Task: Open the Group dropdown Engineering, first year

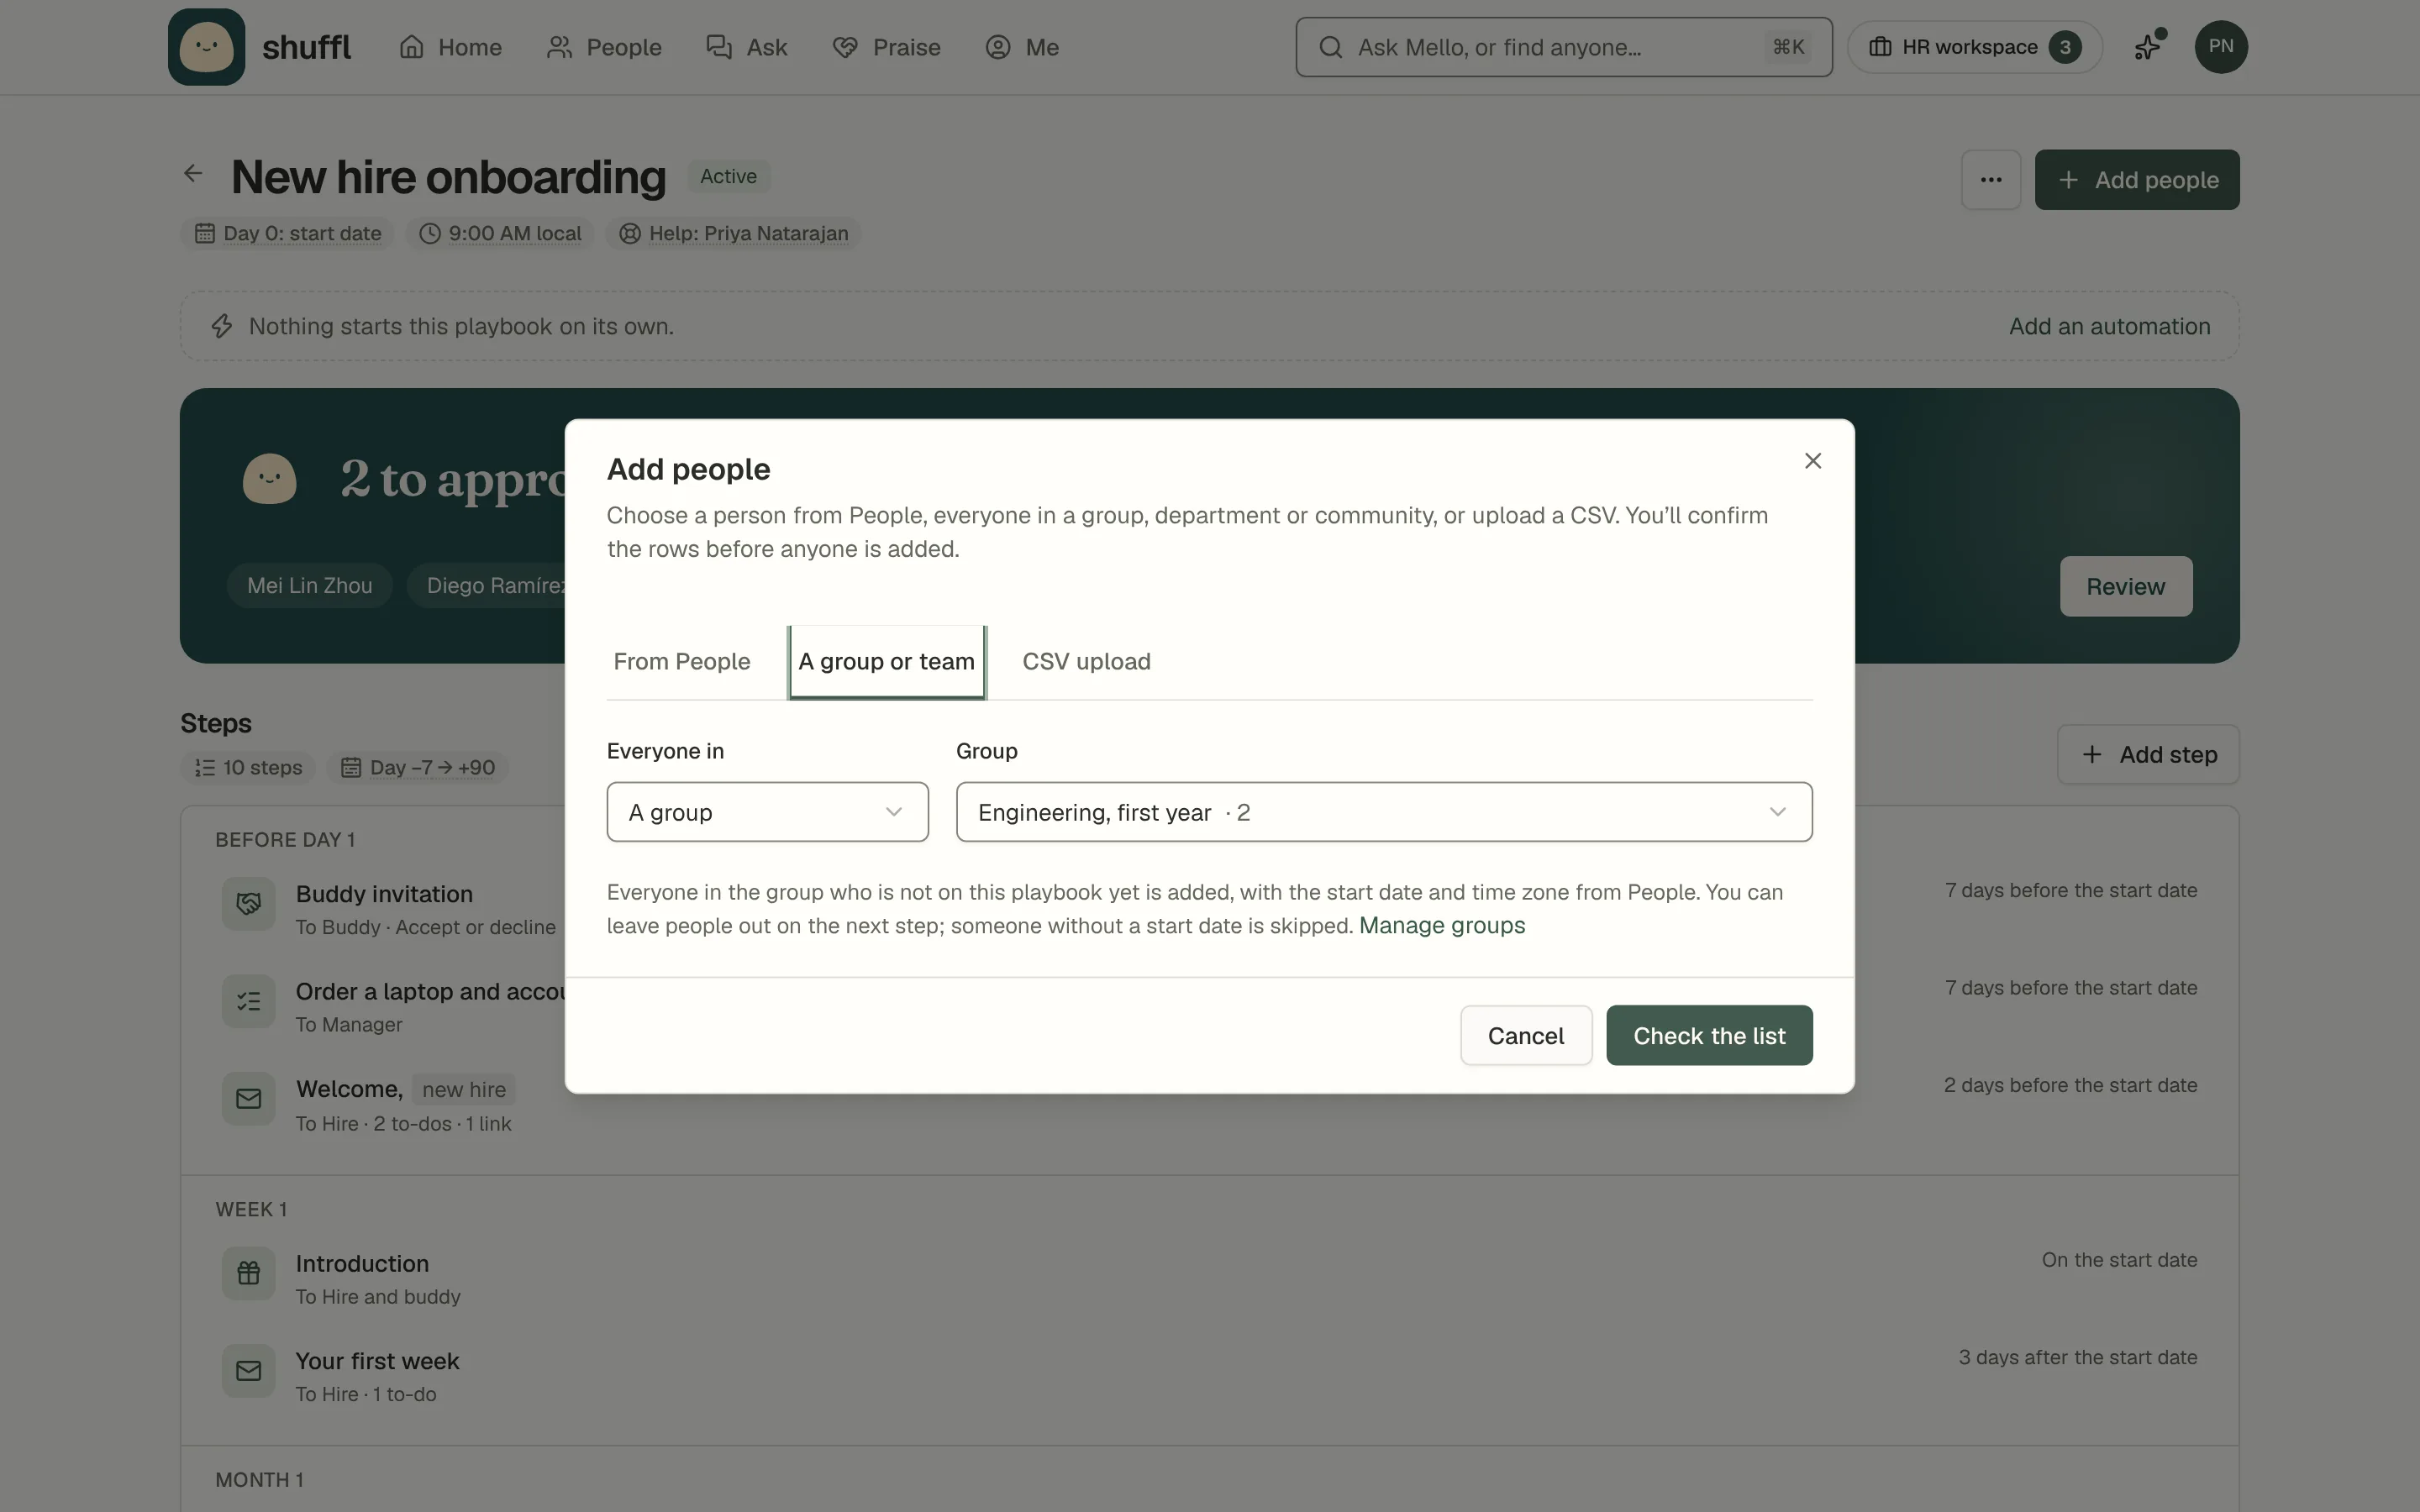Action: click(x=1384, y=812)
